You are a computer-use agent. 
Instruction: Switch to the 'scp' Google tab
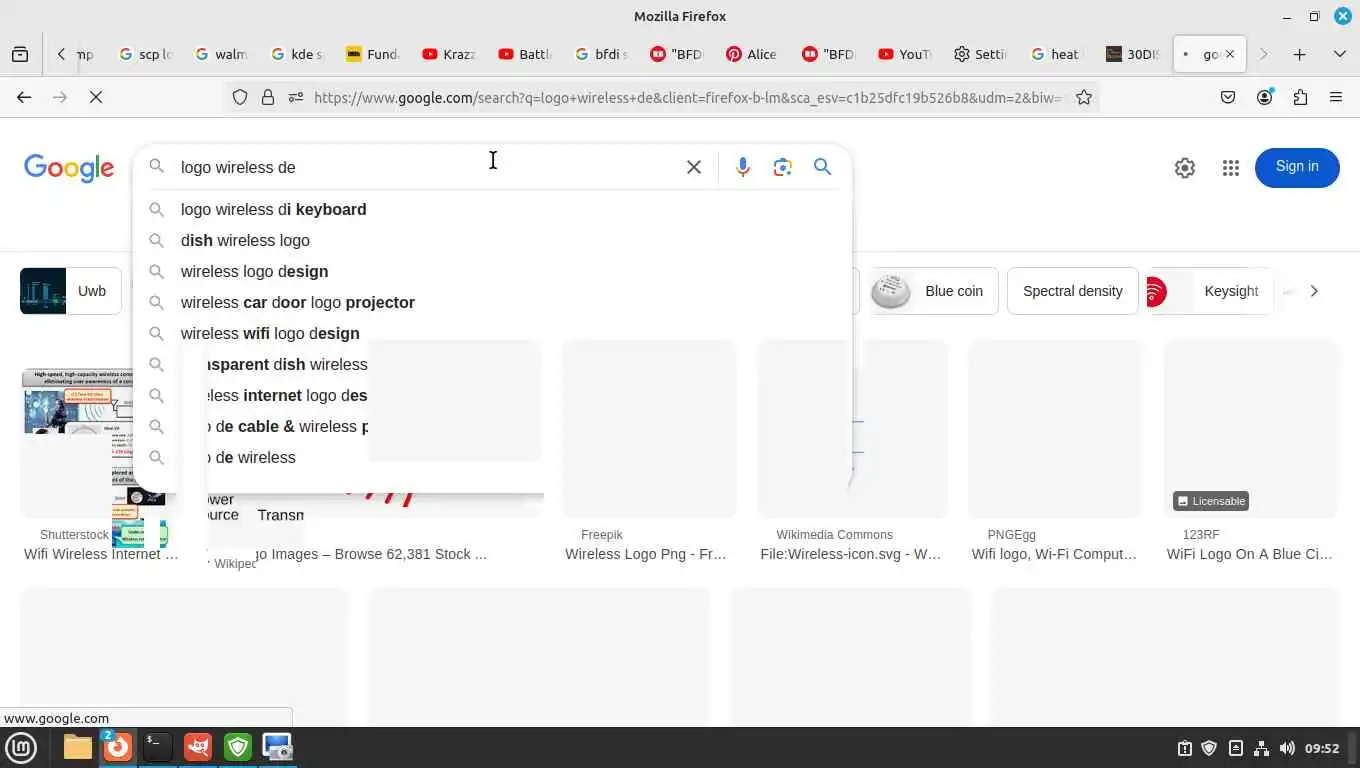pos(146,55)
